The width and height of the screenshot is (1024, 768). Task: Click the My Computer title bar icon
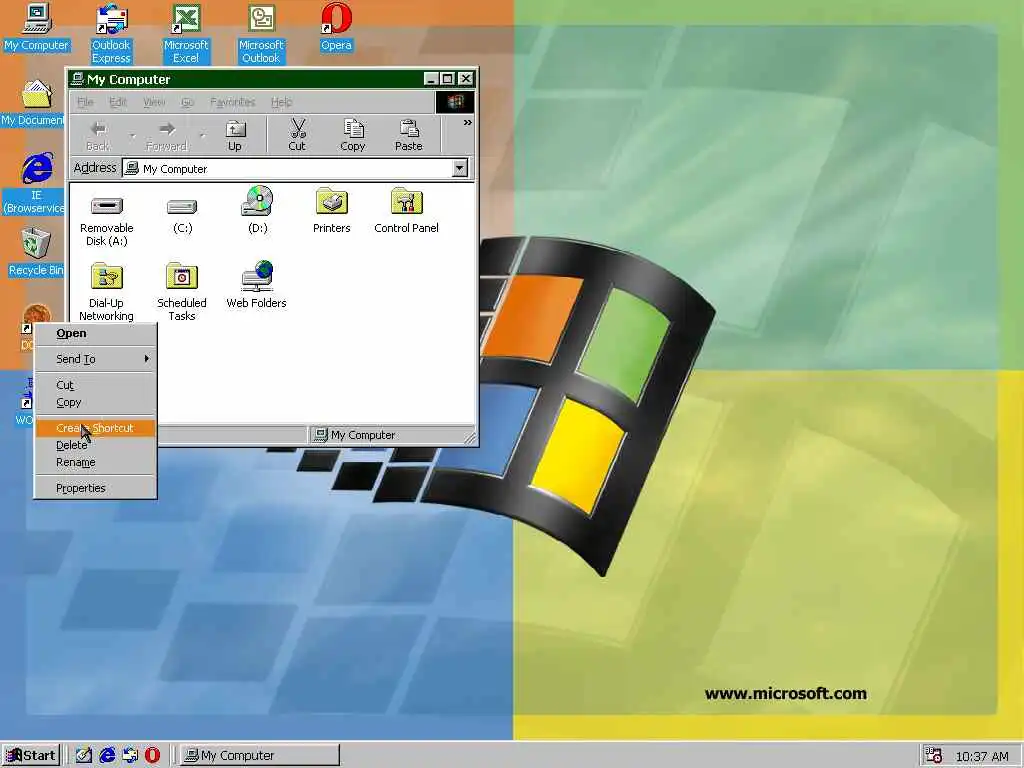point(78,79)
